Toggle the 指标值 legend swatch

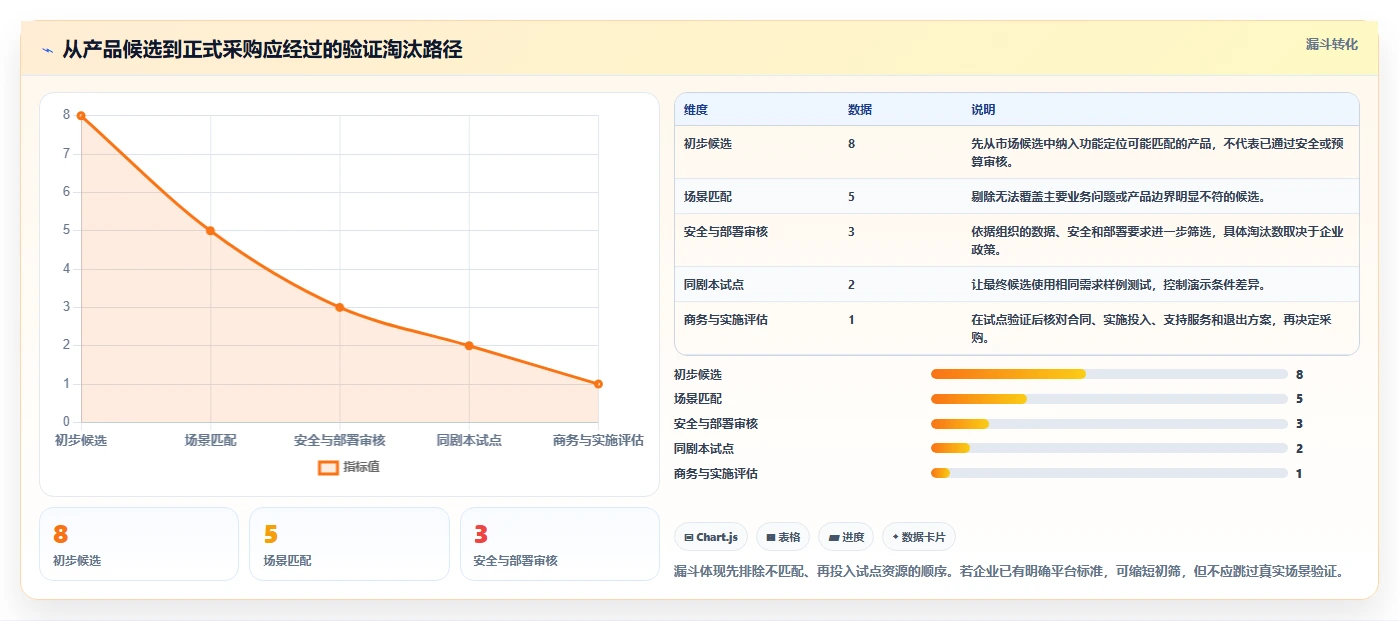point(328,467)
